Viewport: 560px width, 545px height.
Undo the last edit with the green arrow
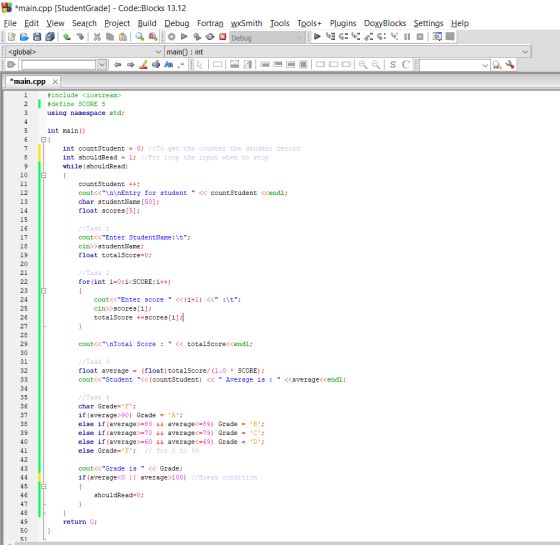pos(67,36)
